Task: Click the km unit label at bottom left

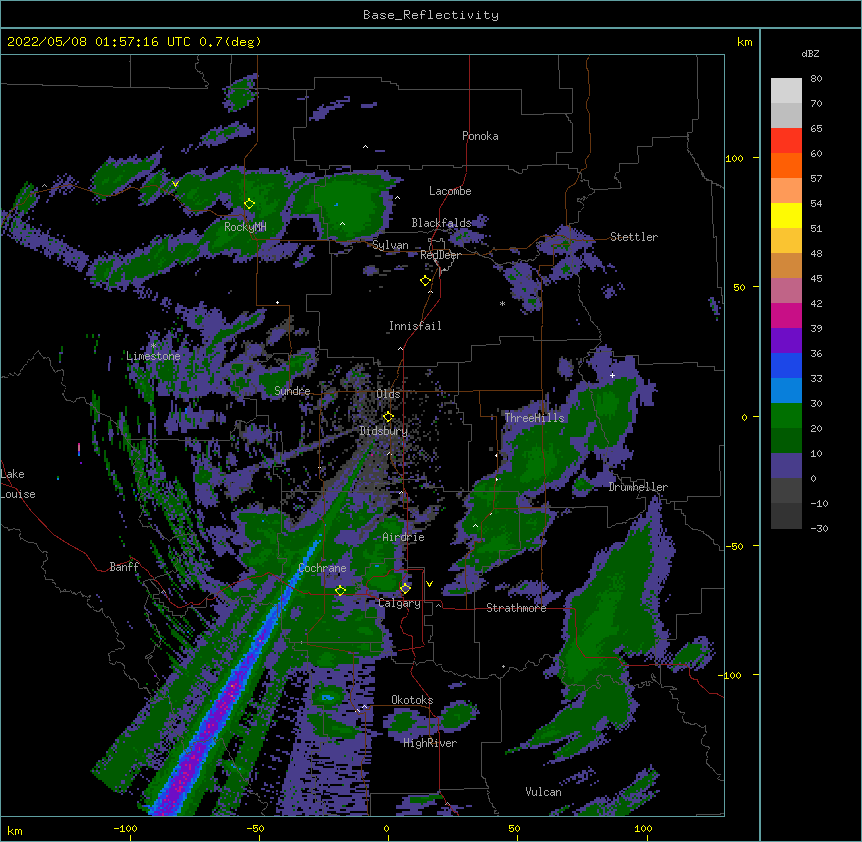Action: point(15,830)
